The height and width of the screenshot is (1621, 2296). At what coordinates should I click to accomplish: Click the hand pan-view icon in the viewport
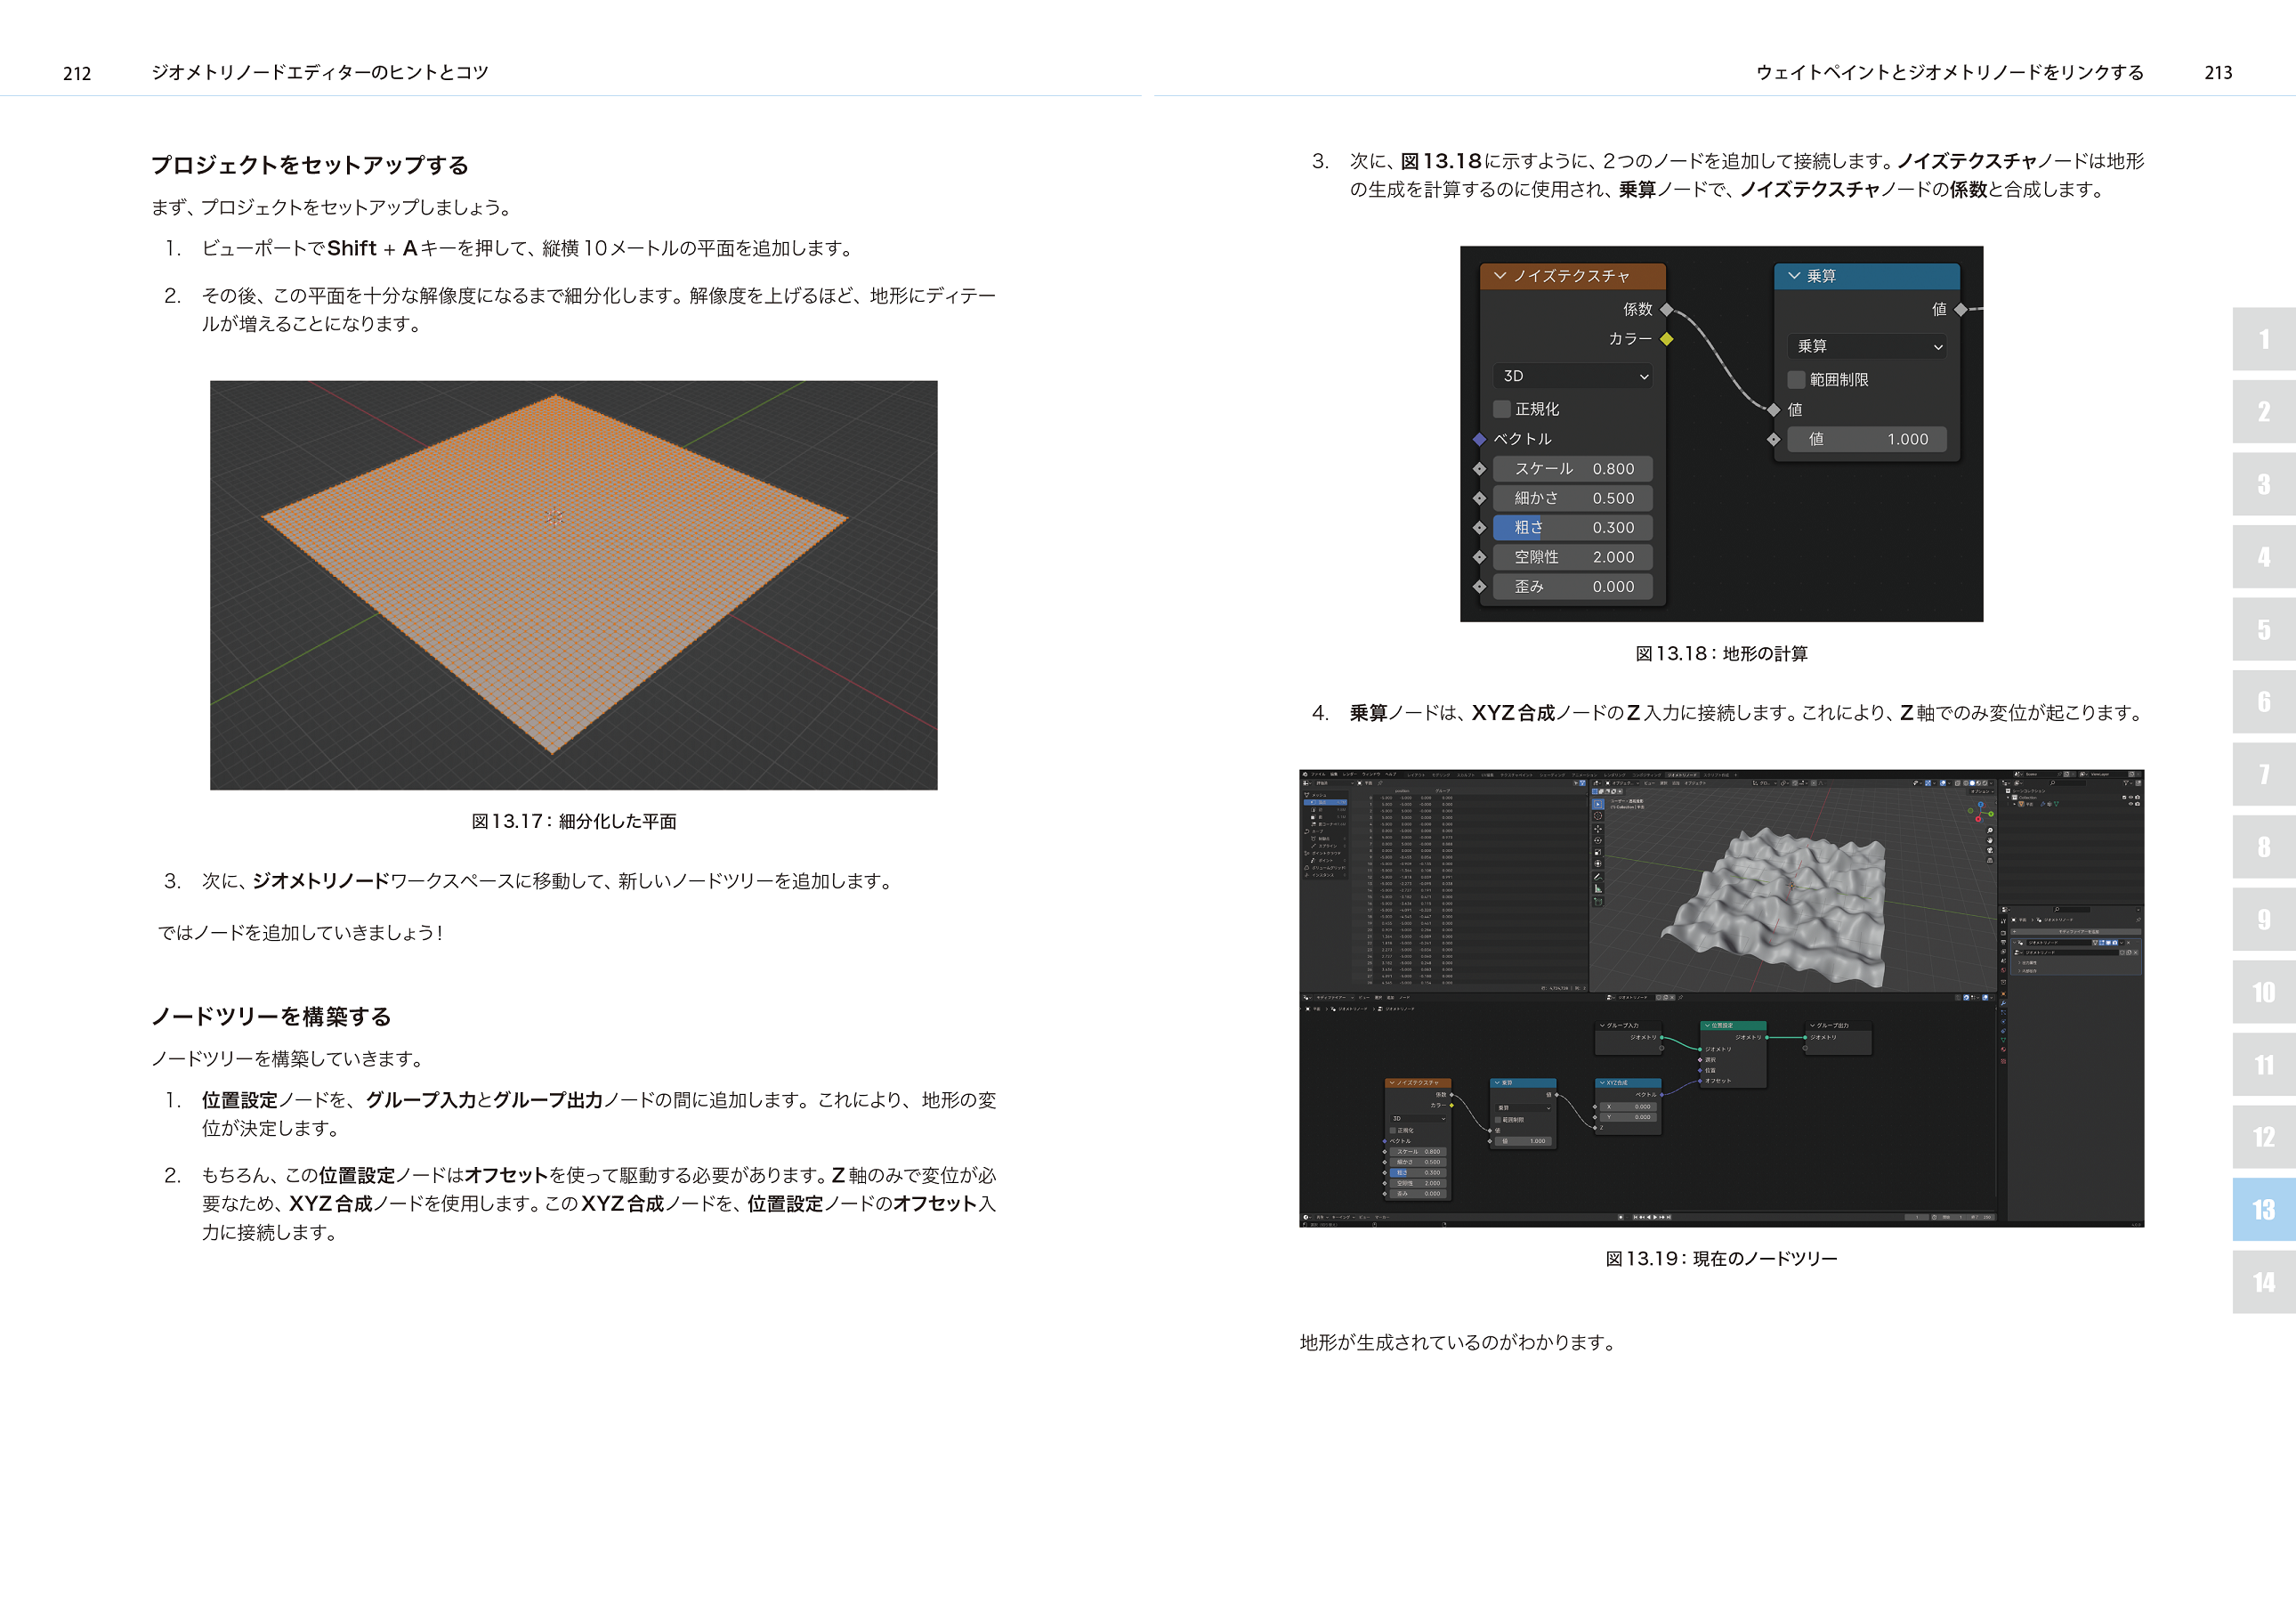click(1990, 840)
